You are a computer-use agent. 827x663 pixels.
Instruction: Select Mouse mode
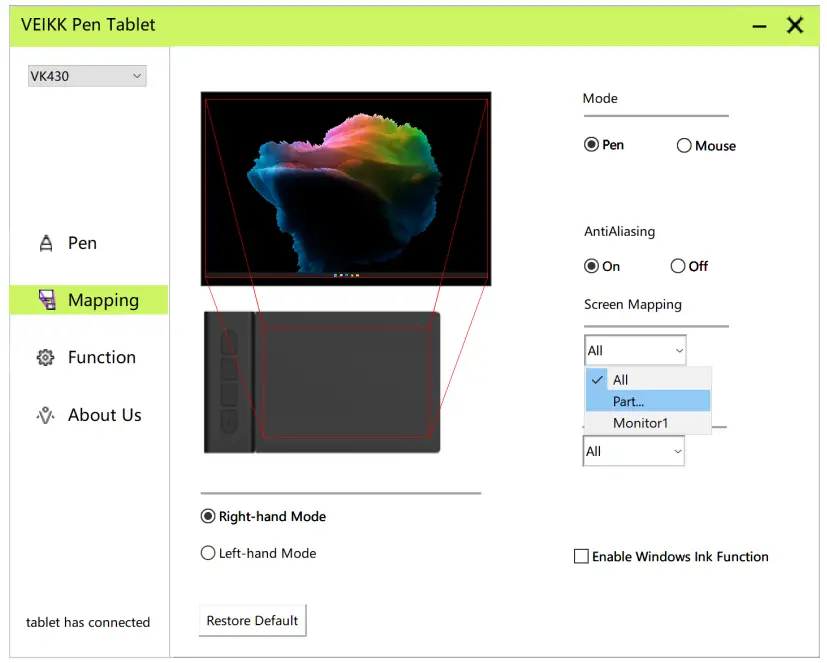pyautogui.click(x=685, y=145)
